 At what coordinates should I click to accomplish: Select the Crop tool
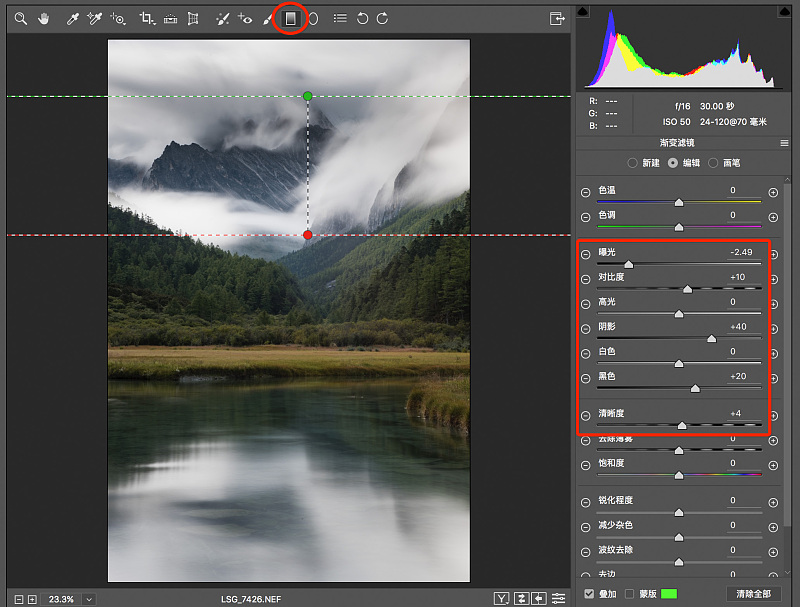(x=147, y=19)
